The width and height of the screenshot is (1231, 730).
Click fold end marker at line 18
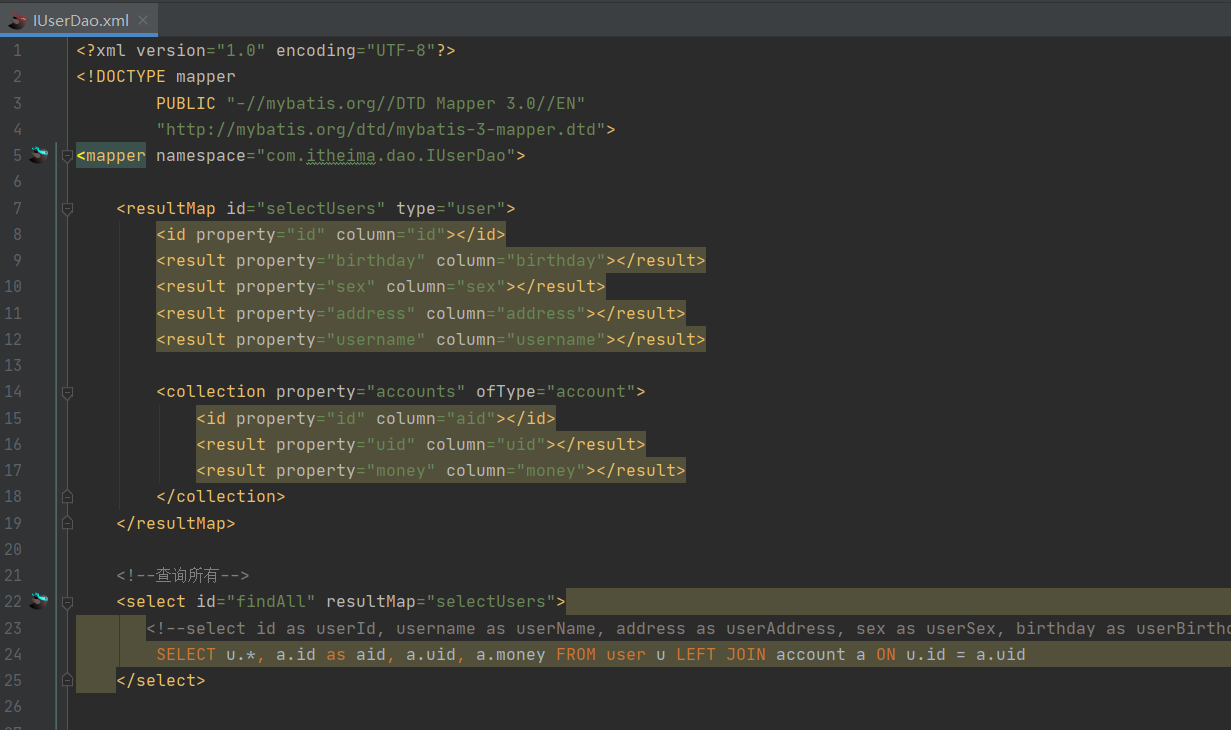point(67,497)
